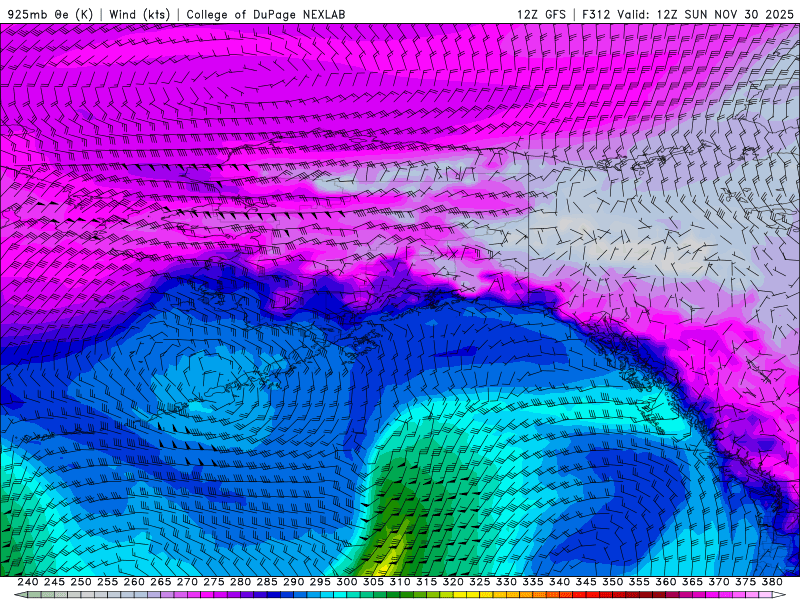Click the 'F312' forecast hour text
The height and width of the screenshot is (600, 800).
[x=596, y=15]
